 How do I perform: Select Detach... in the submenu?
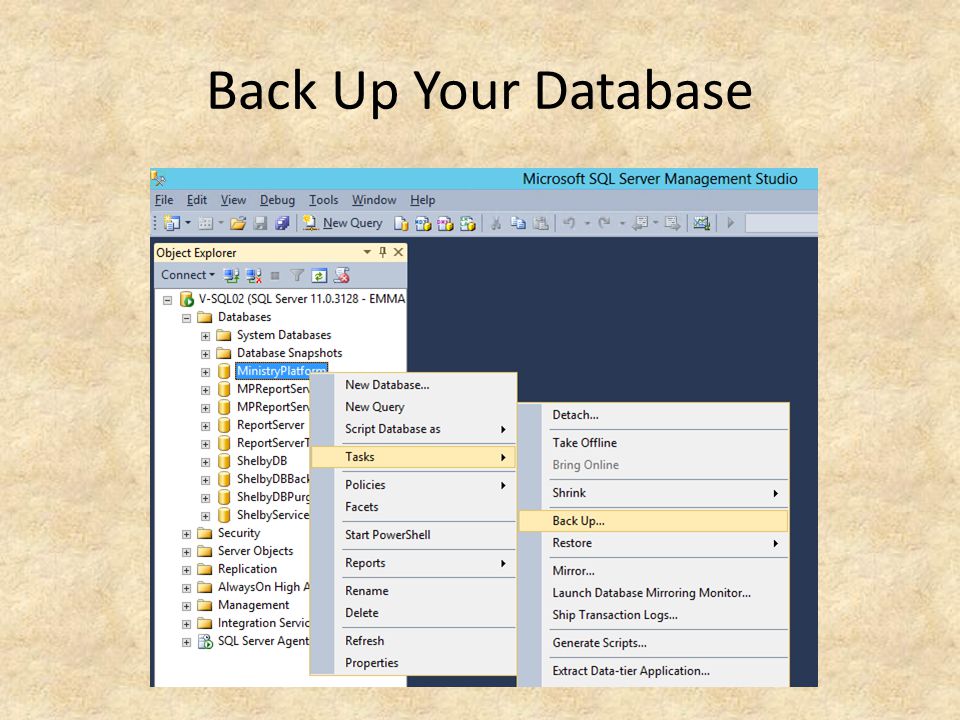653,415
